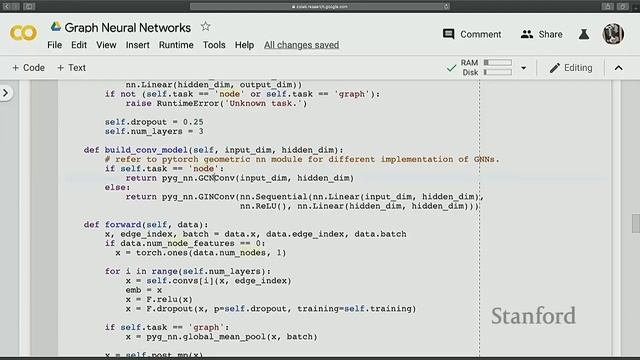Screen dimensions: 640x360
Task: Open the RAM/Disk runtime dropdown arrow
Action: [x=523, y=68]
